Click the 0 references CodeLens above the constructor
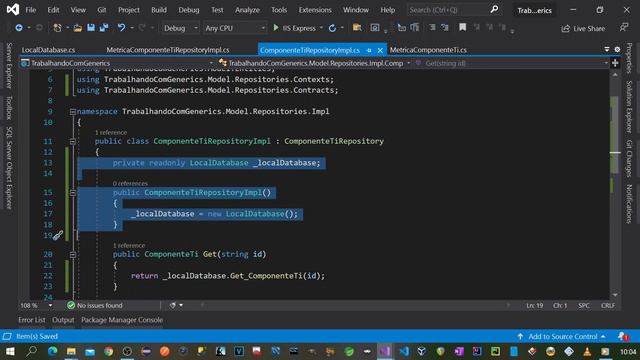640x360 pixels. coord(130,184)
